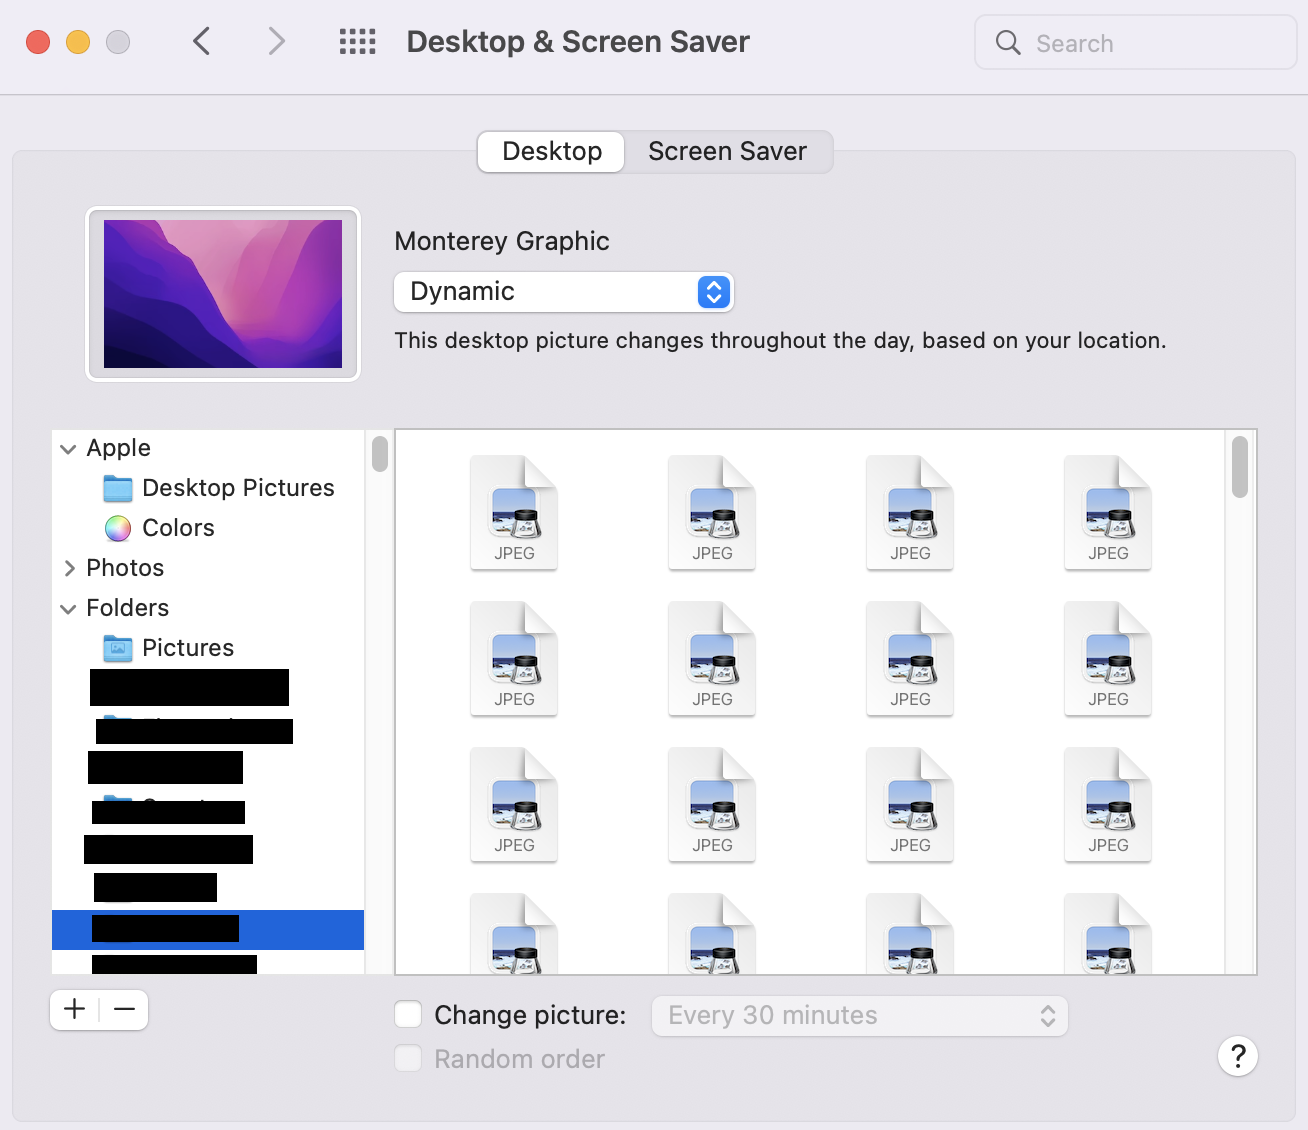The width and height of the screenshot is (1308, 1130).
Task: Switch to the Screen Saver tab
Action: coord(727,151)
